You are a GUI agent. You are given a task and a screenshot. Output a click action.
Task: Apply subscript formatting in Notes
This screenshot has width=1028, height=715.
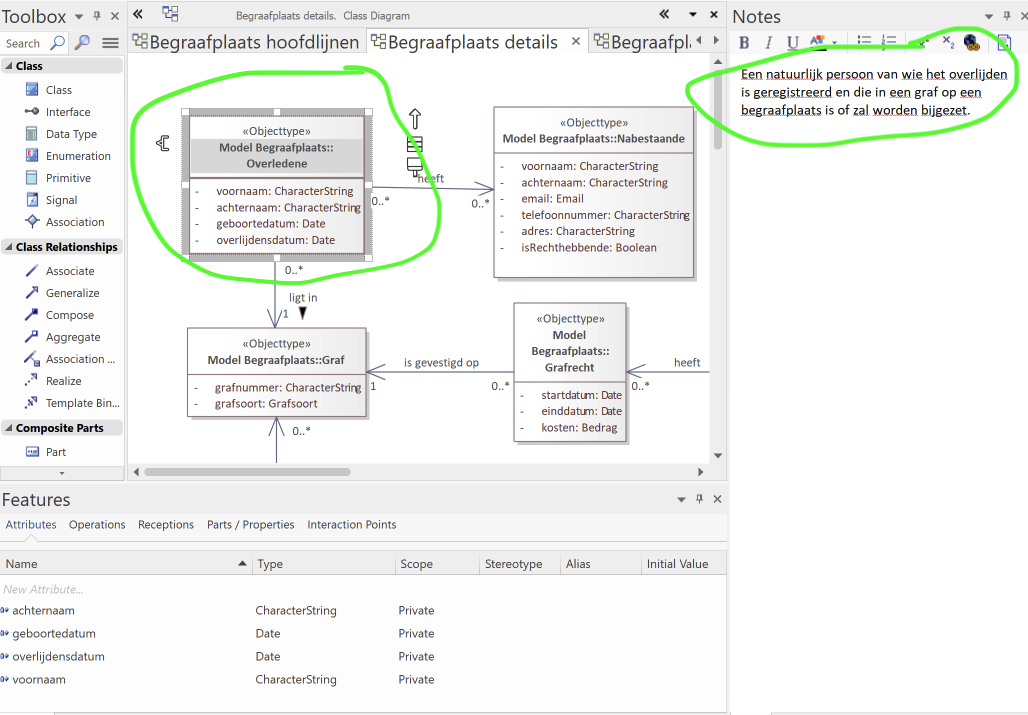coord(948,42)
